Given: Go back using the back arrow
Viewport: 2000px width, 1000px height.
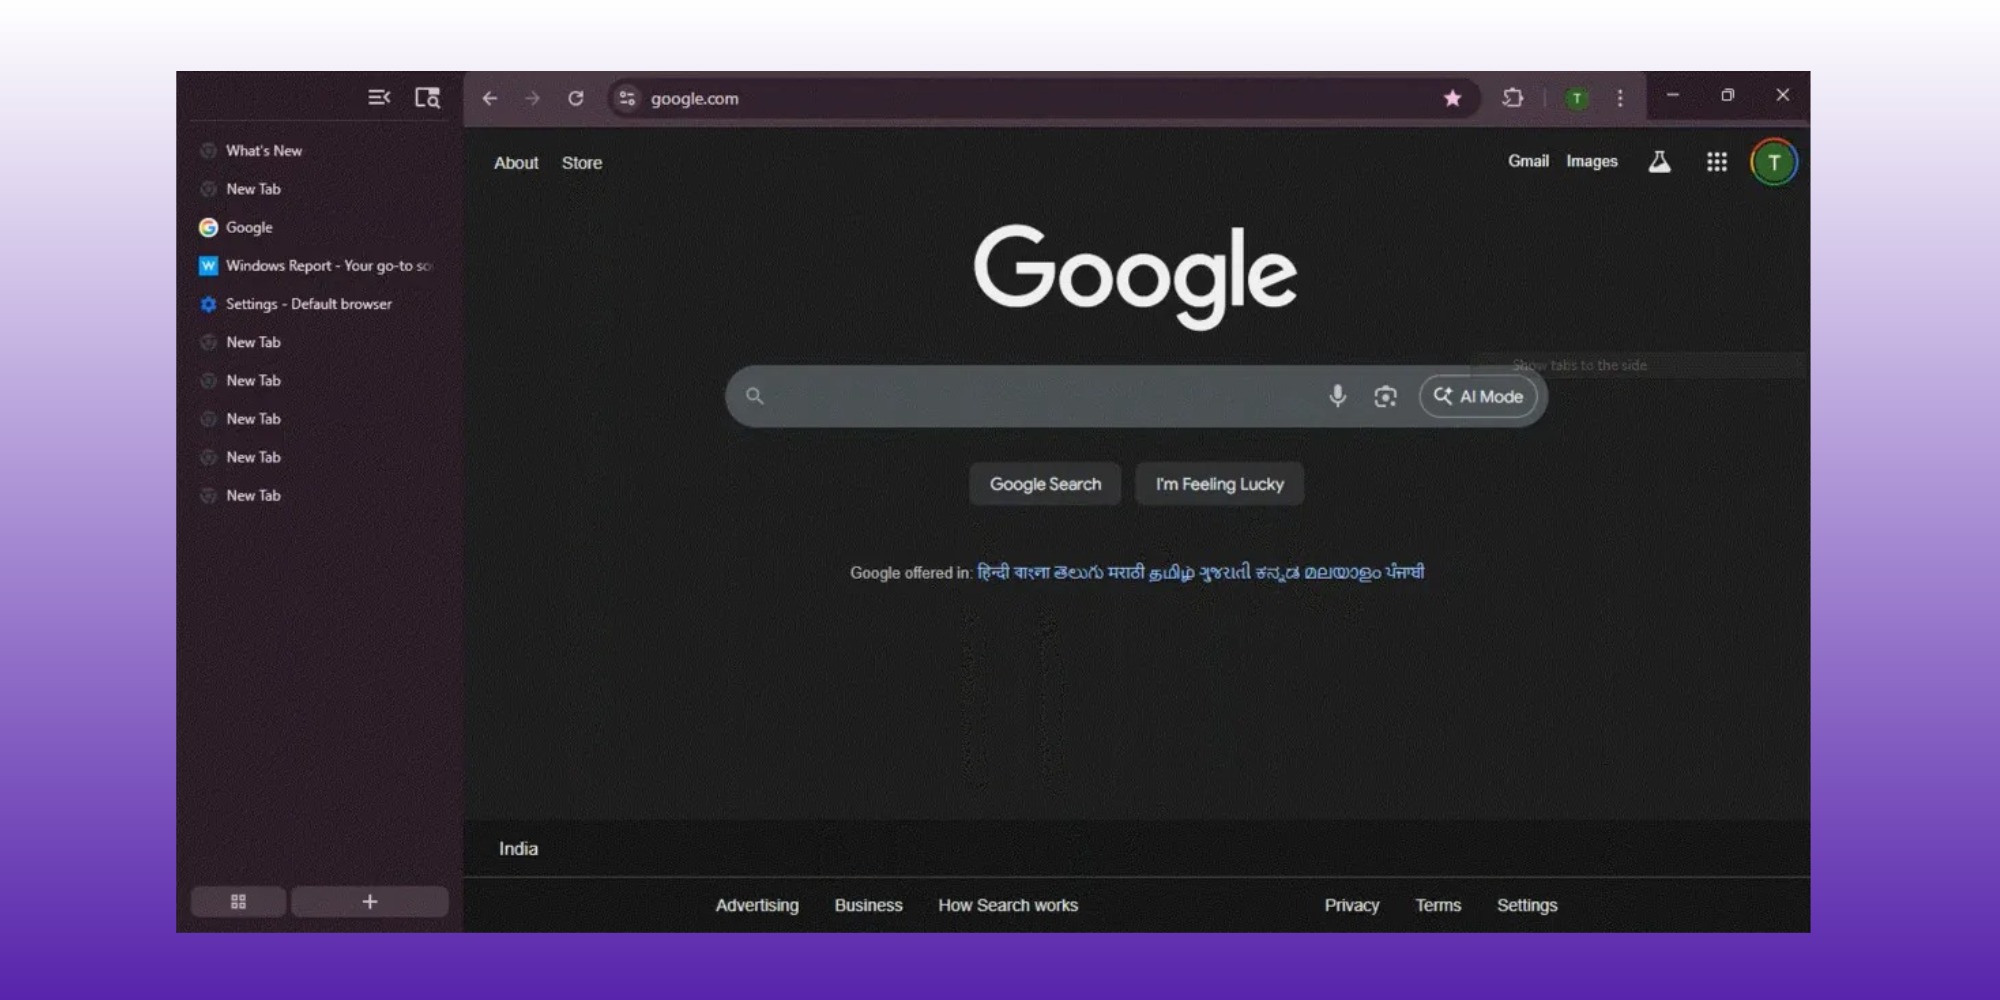Looking at the screenshot, I should pyautogui.click(x=490, y=98).
